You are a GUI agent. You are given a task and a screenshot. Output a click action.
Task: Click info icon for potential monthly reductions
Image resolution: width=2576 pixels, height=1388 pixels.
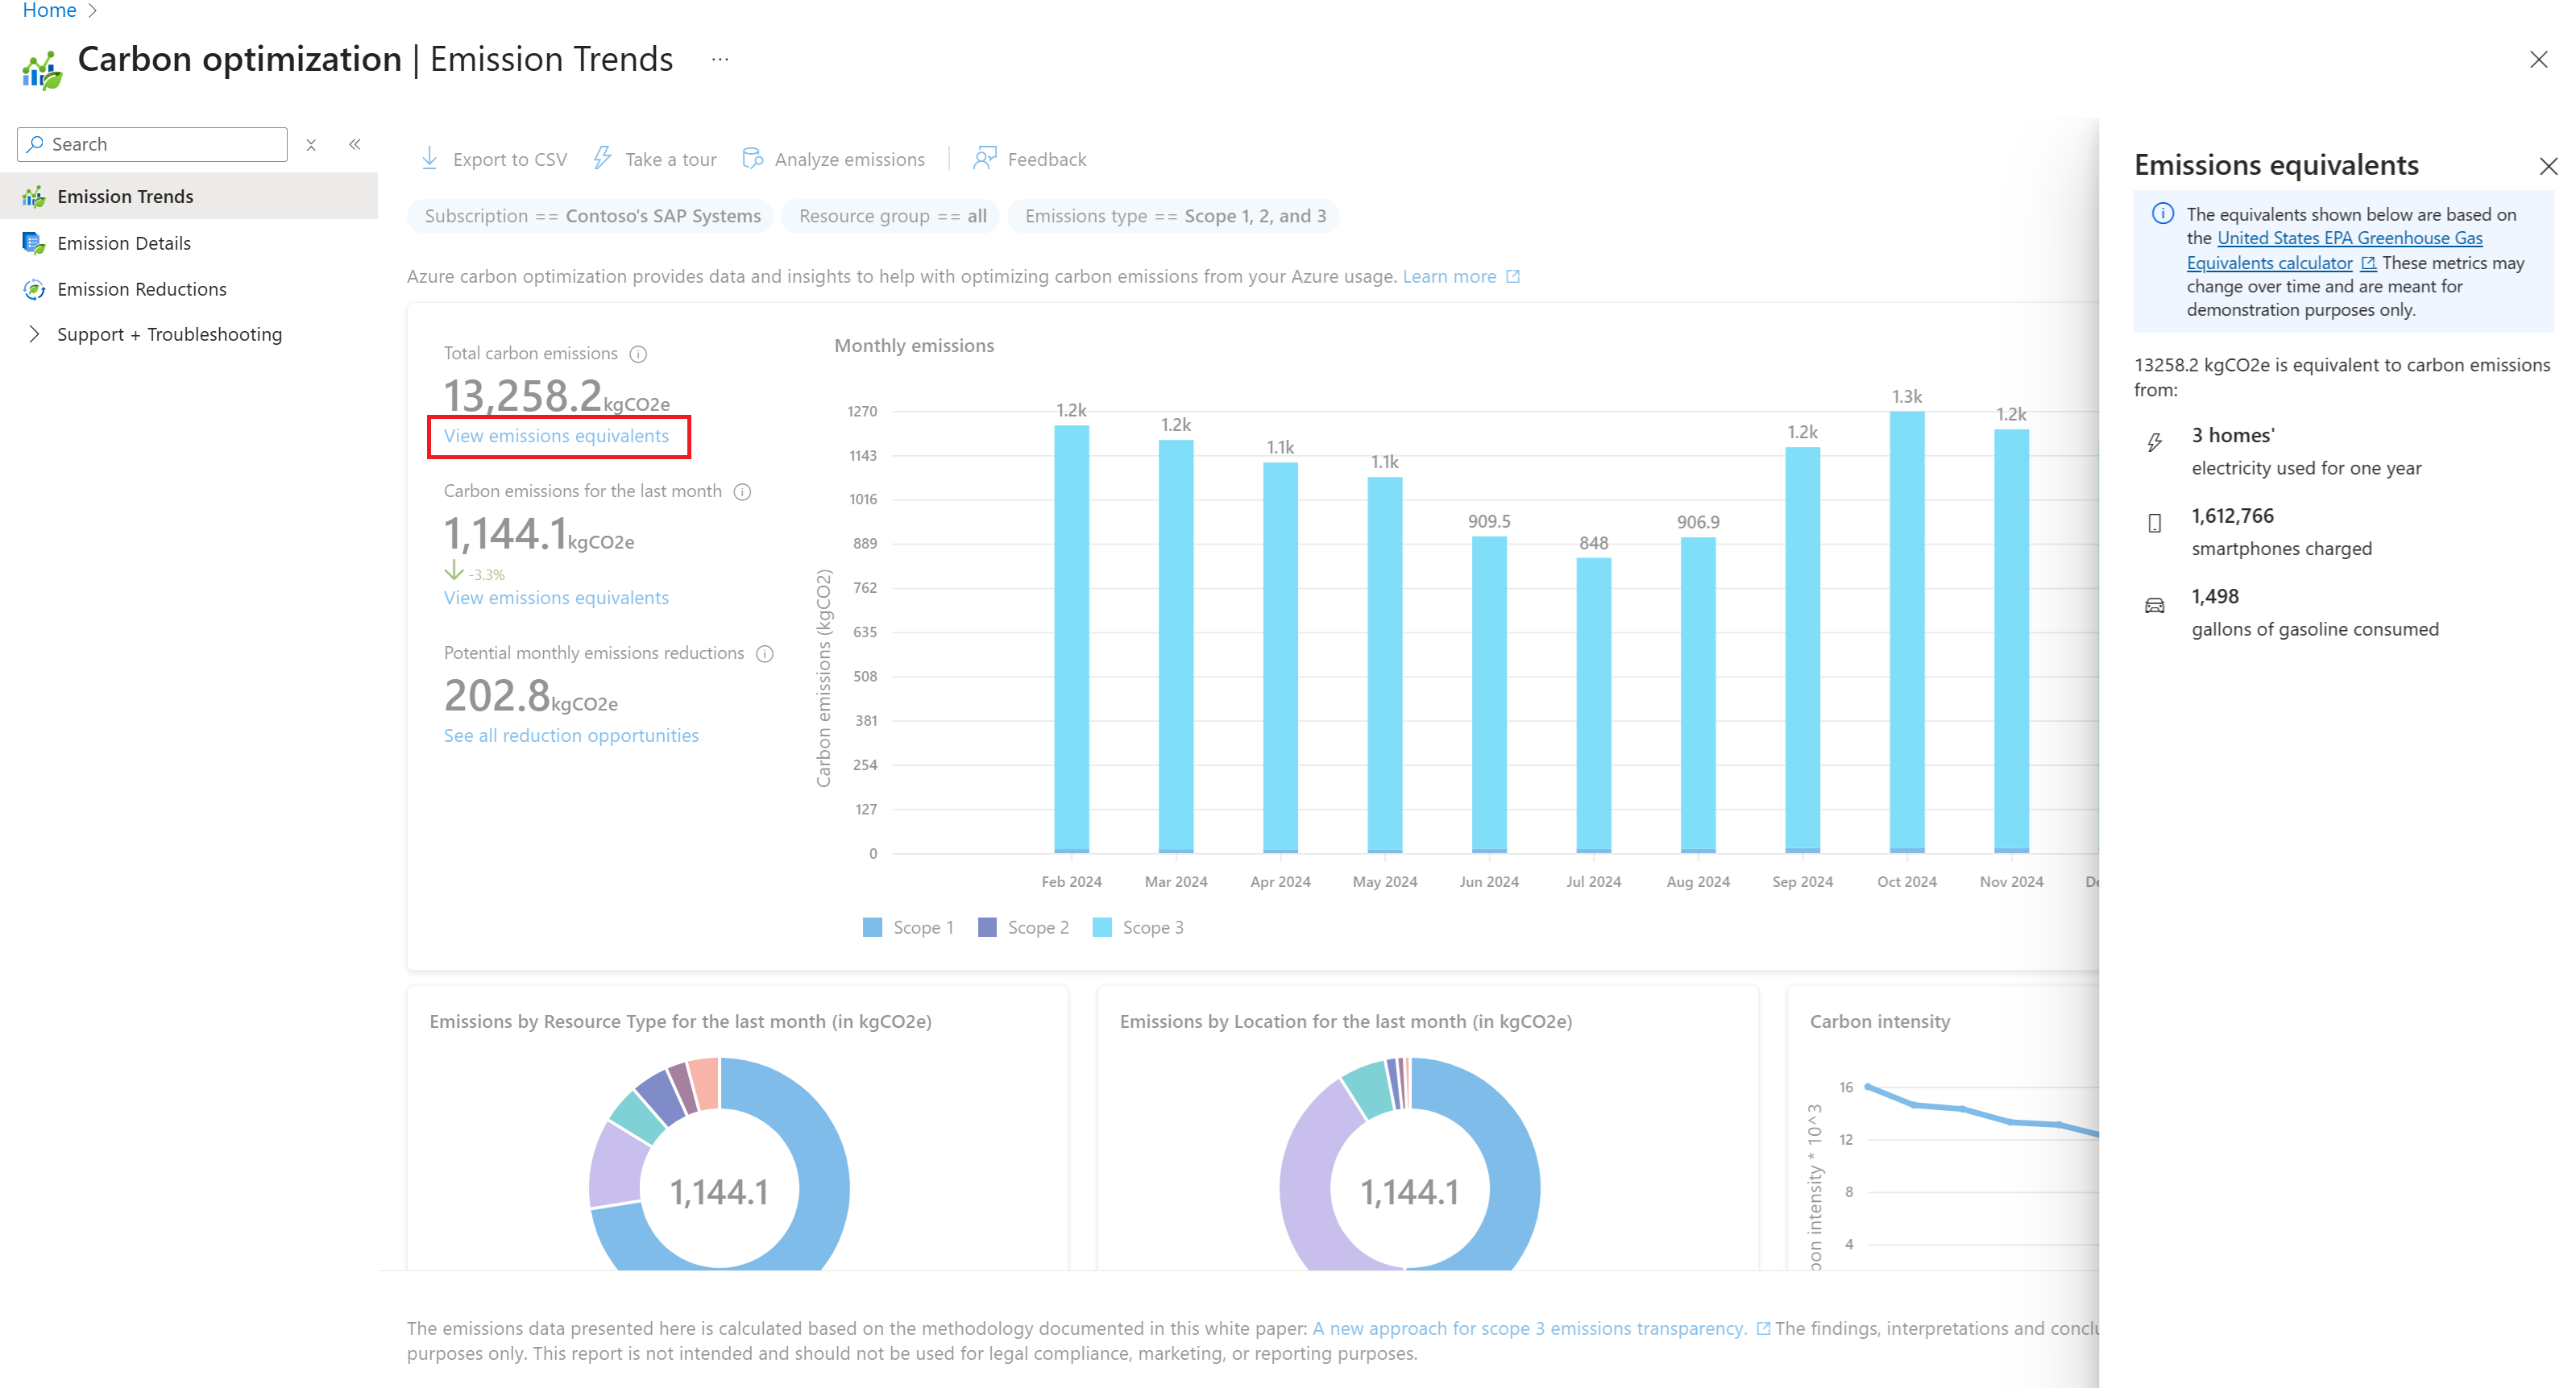(x=765, y=654)
